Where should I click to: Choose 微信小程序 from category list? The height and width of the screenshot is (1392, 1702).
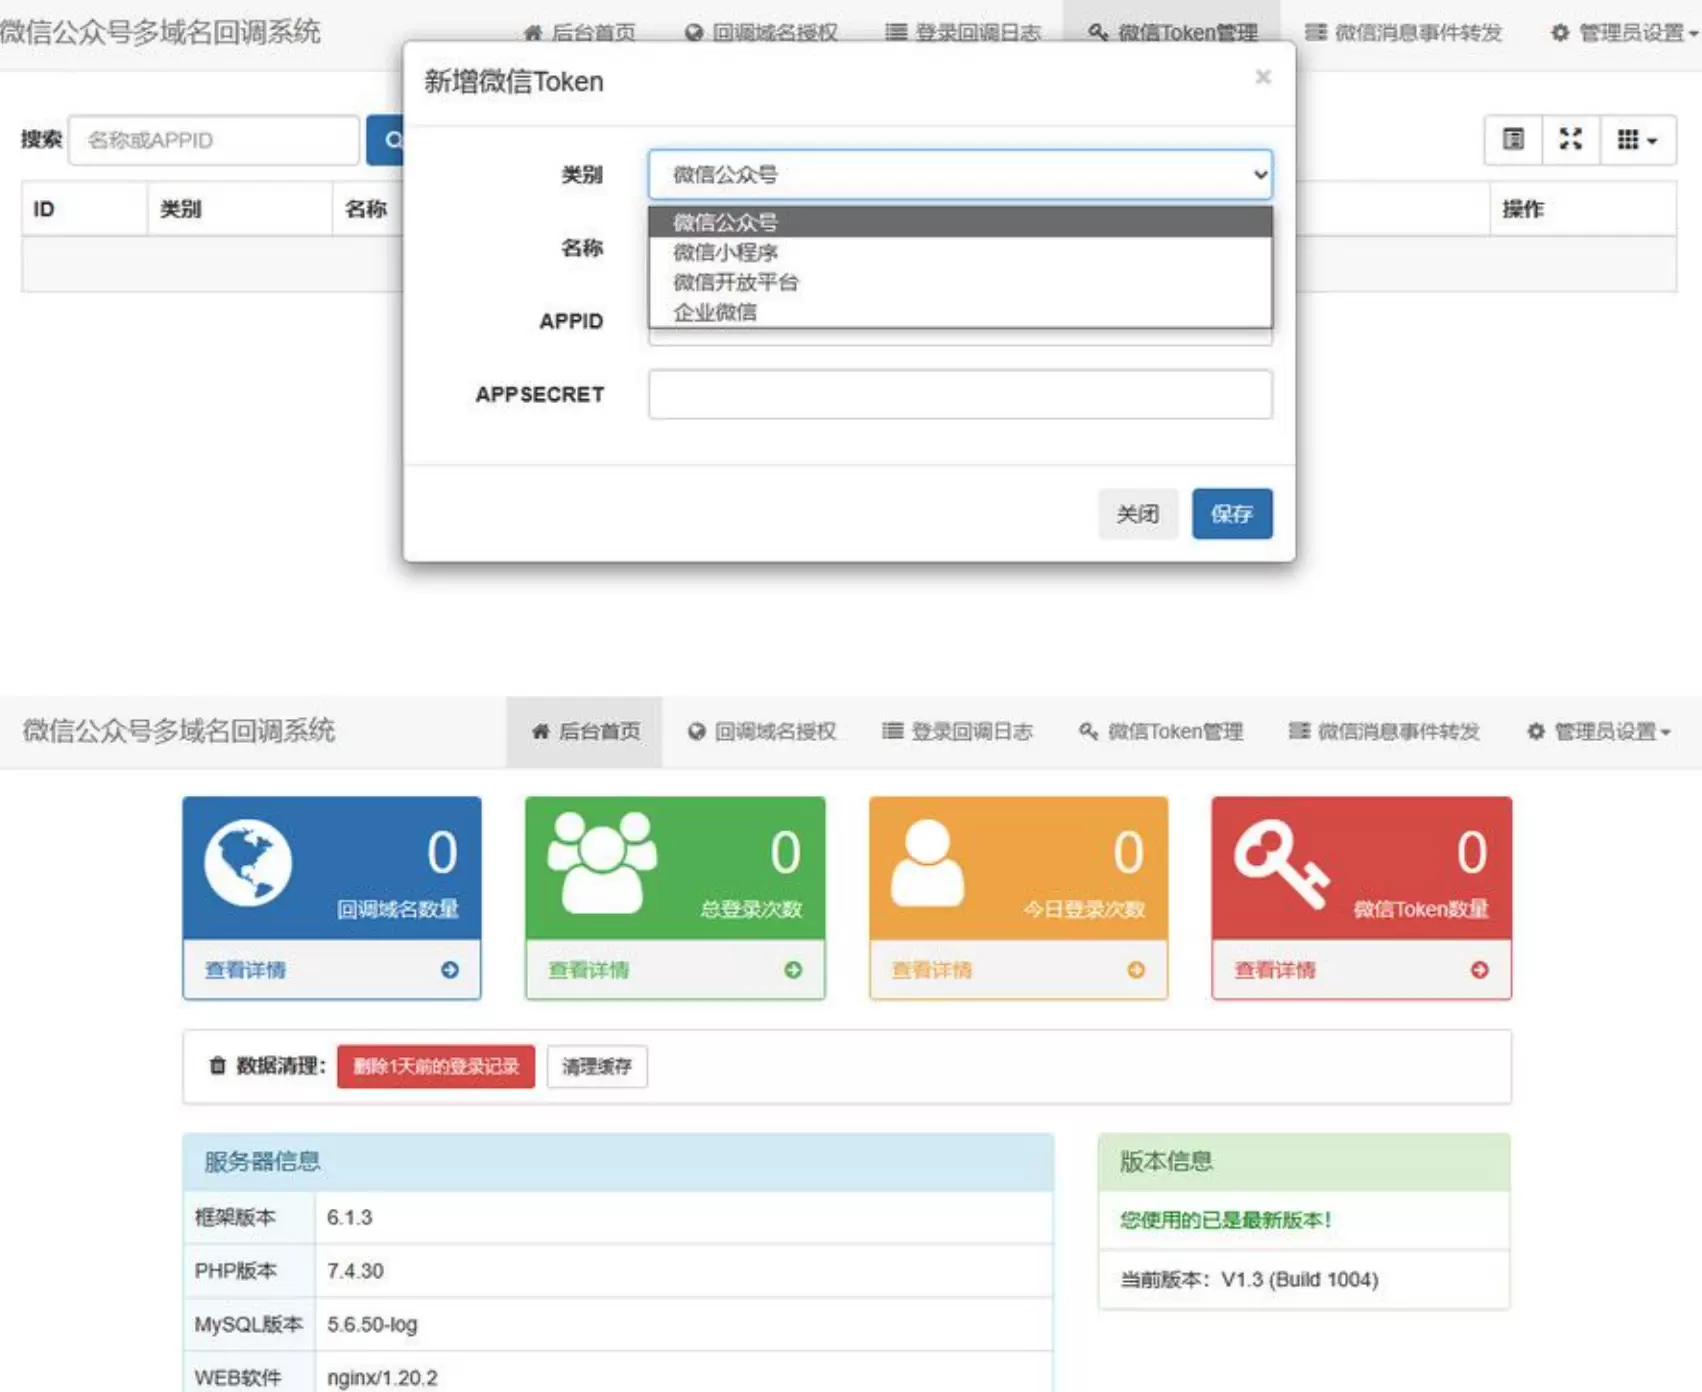[960, 252]
